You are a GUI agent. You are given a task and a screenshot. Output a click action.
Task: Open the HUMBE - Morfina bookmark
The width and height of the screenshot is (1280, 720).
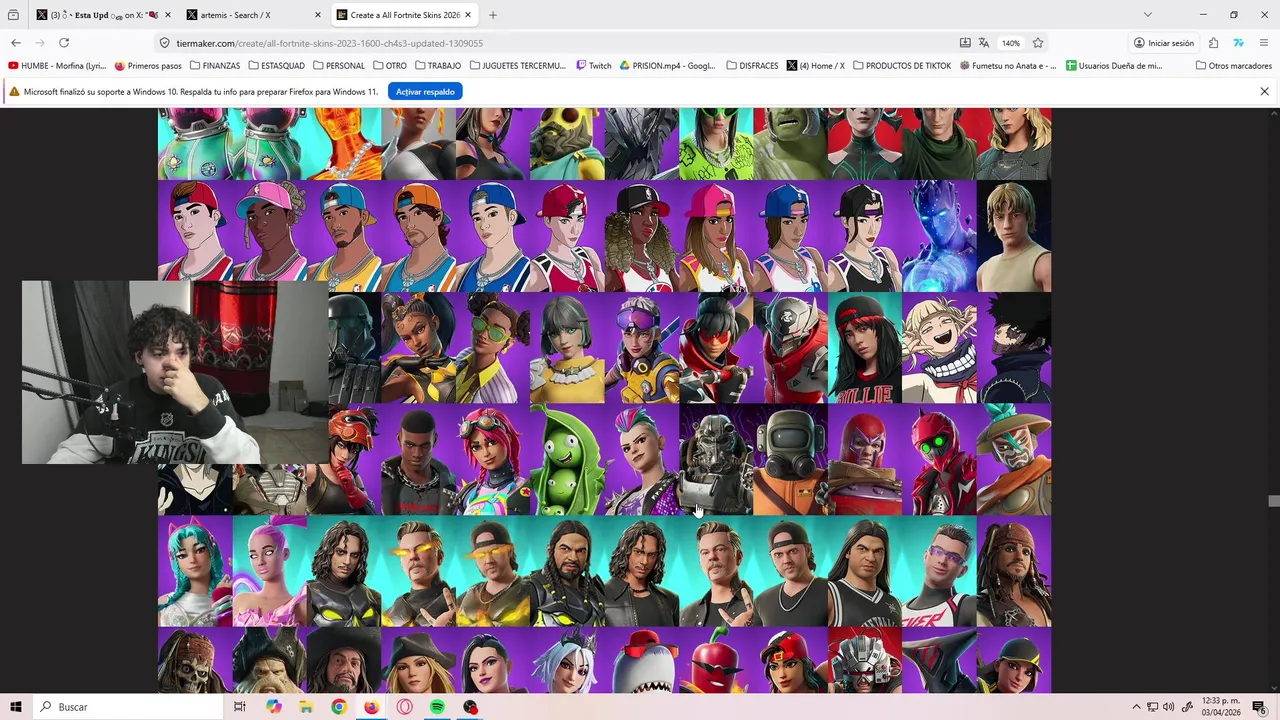pyautogui.click(x=57, y=66)
